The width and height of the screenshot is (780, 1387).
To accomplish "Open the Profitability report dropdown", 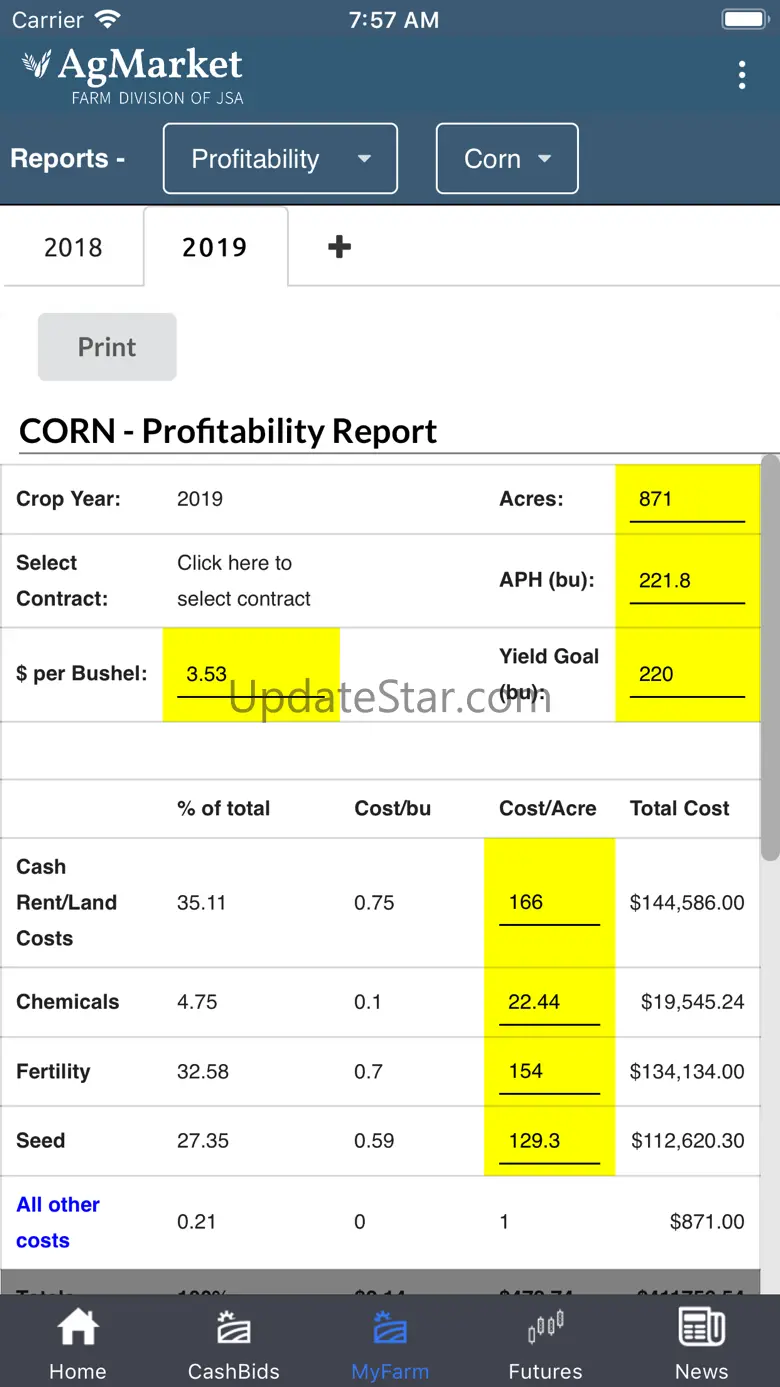I will coord(280,159).
